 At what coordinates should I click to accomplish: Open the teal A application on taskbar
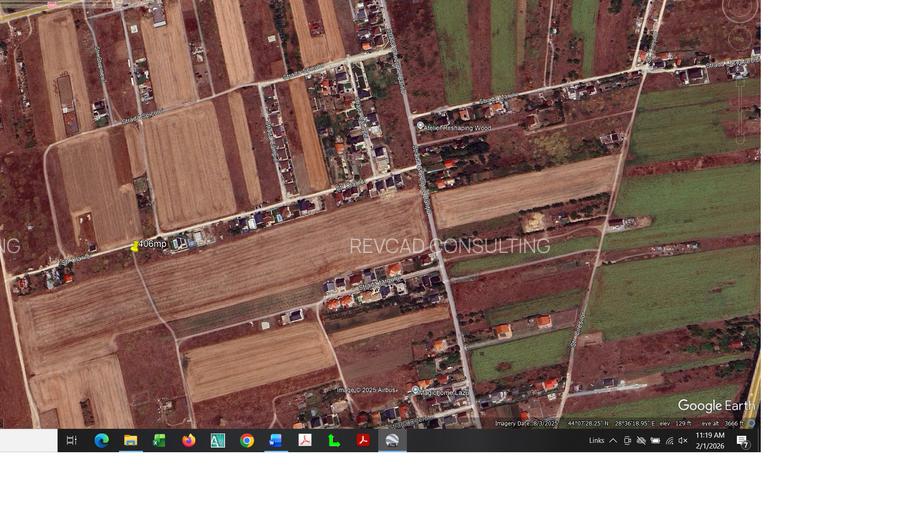(217, 440)
